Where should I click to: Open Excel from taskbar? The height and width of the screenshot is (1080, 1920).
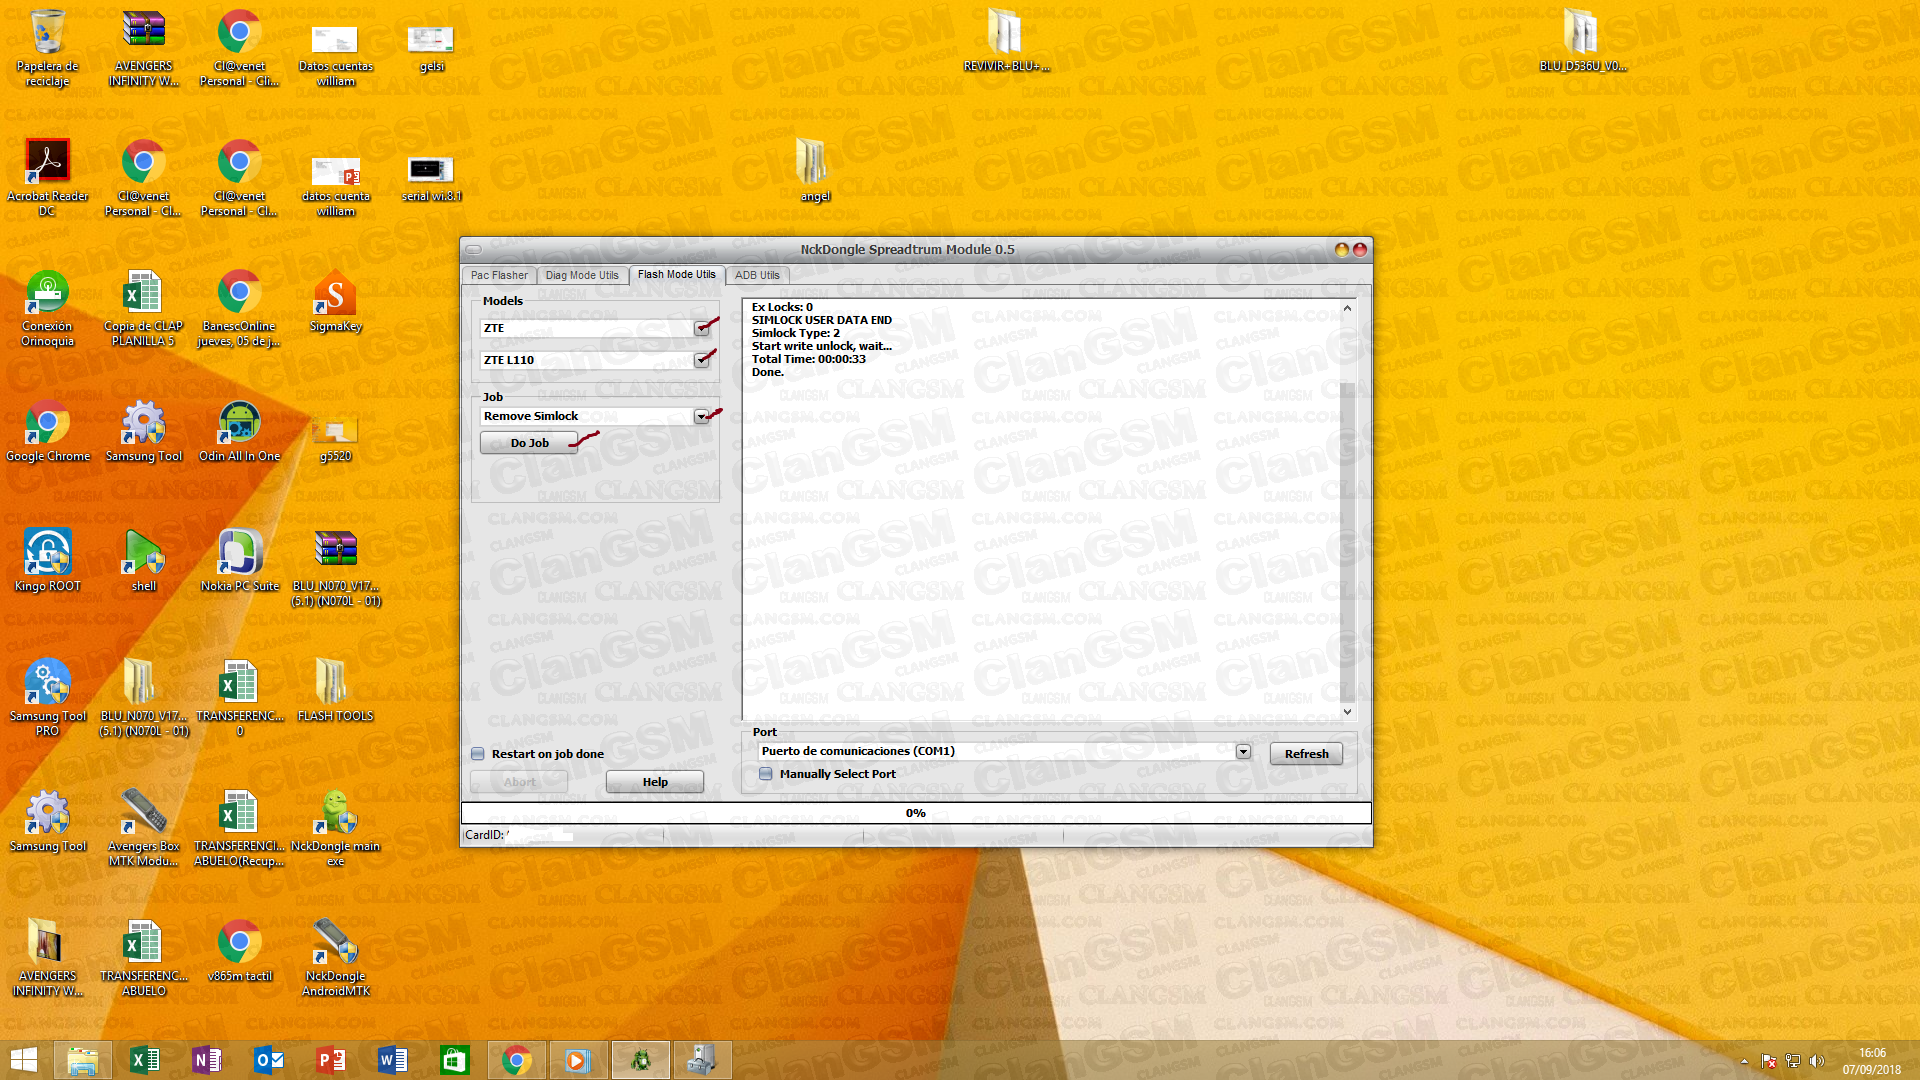coord(144,1060)
